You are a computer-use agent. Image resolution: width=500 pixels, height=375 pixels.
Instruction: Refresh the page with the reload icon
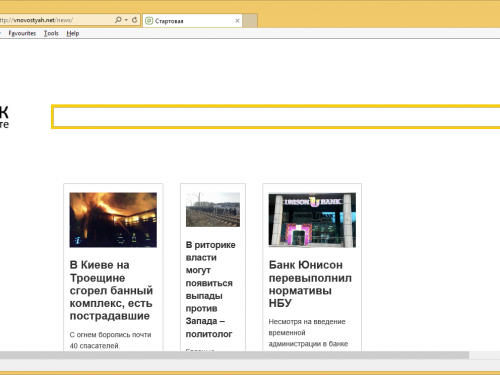pyautogui.click(x=134, y=20)
